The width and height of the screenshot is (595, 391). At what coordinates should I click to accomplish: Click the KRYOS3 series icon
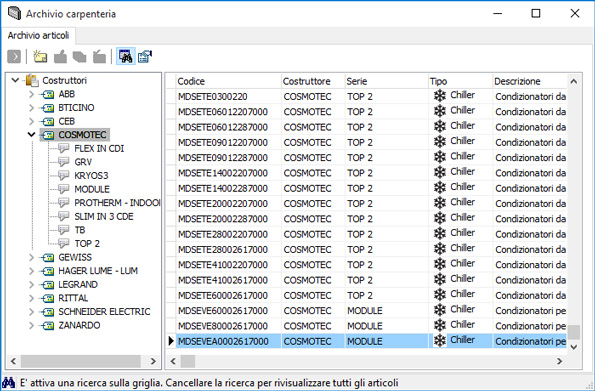pyautogui.click(x=63, y=175)
